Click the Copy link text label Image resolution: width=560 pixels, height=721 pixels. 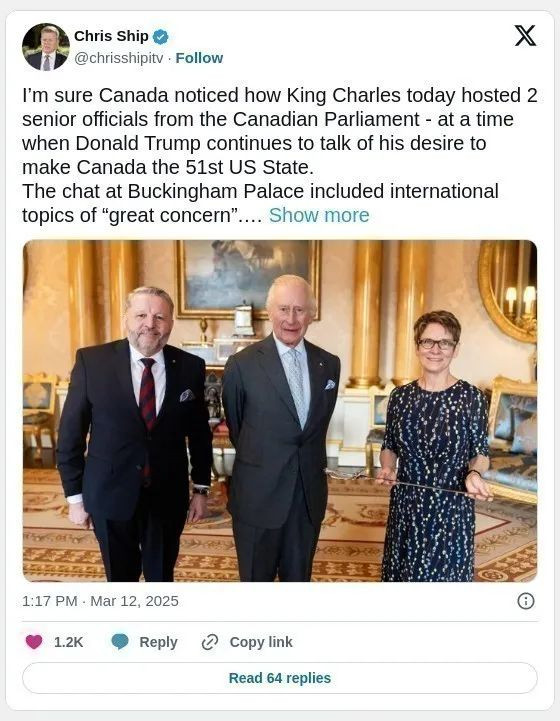click(261, 642)
